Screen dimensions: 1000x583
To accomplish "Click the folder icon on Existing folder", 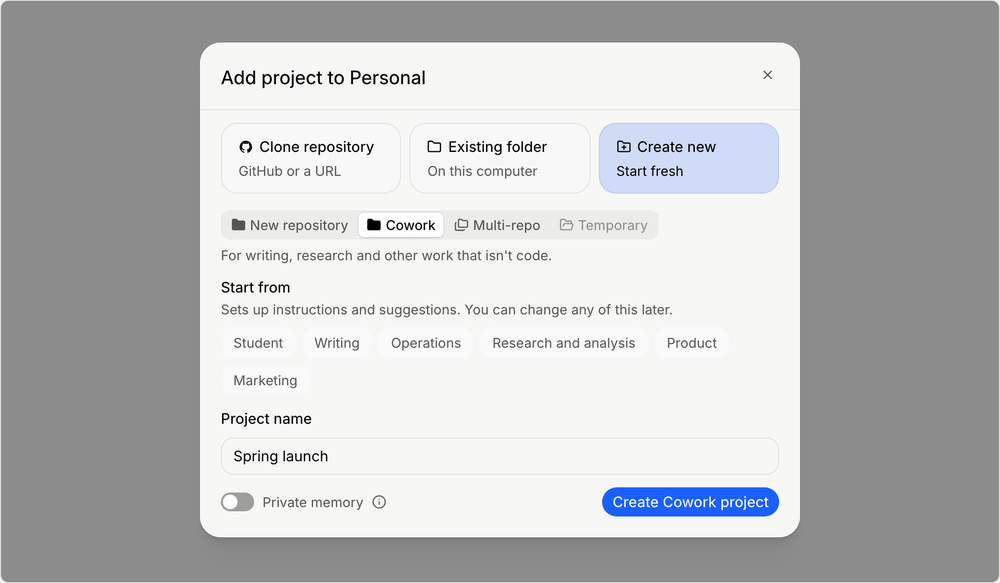I will [434, 147].
